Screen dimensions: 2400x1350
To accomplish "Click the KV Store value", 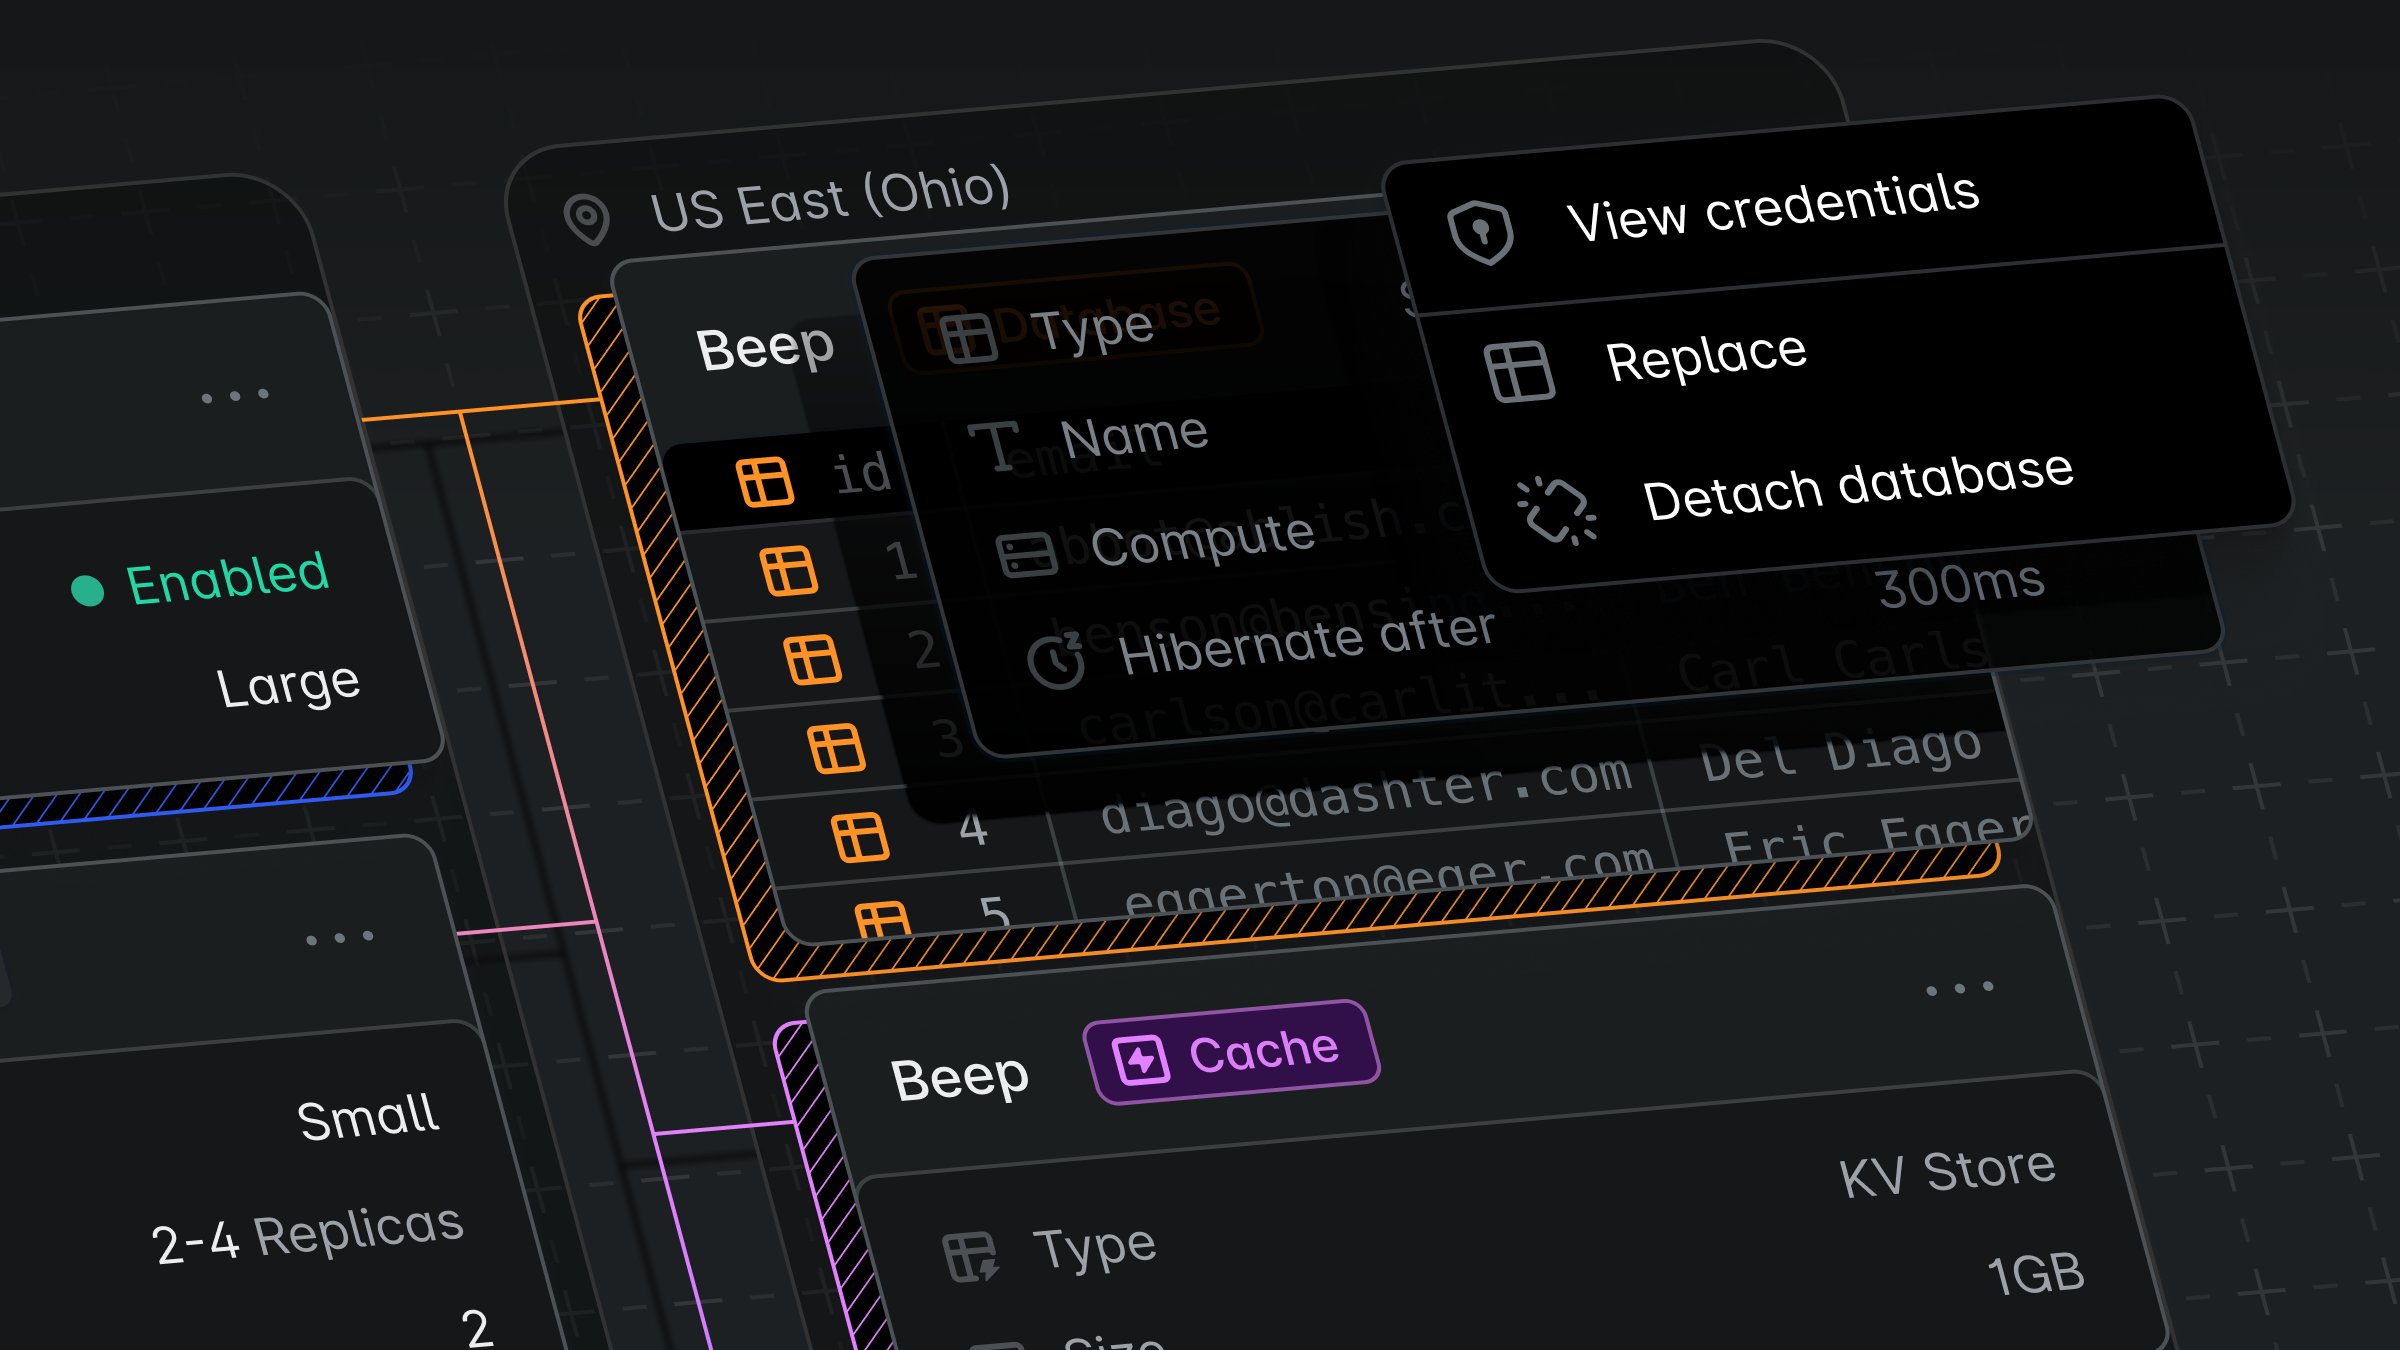I will pos(1947,1173).
